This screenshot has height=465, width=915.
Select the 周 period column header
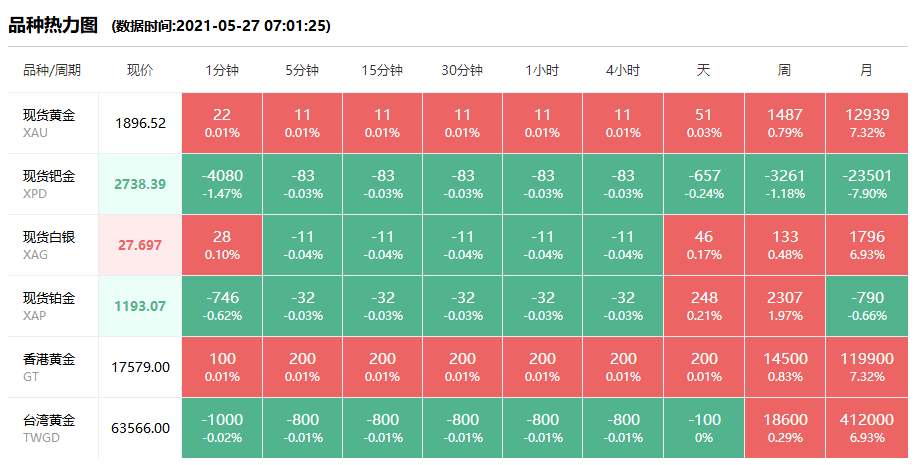click(x=784, y=71)
